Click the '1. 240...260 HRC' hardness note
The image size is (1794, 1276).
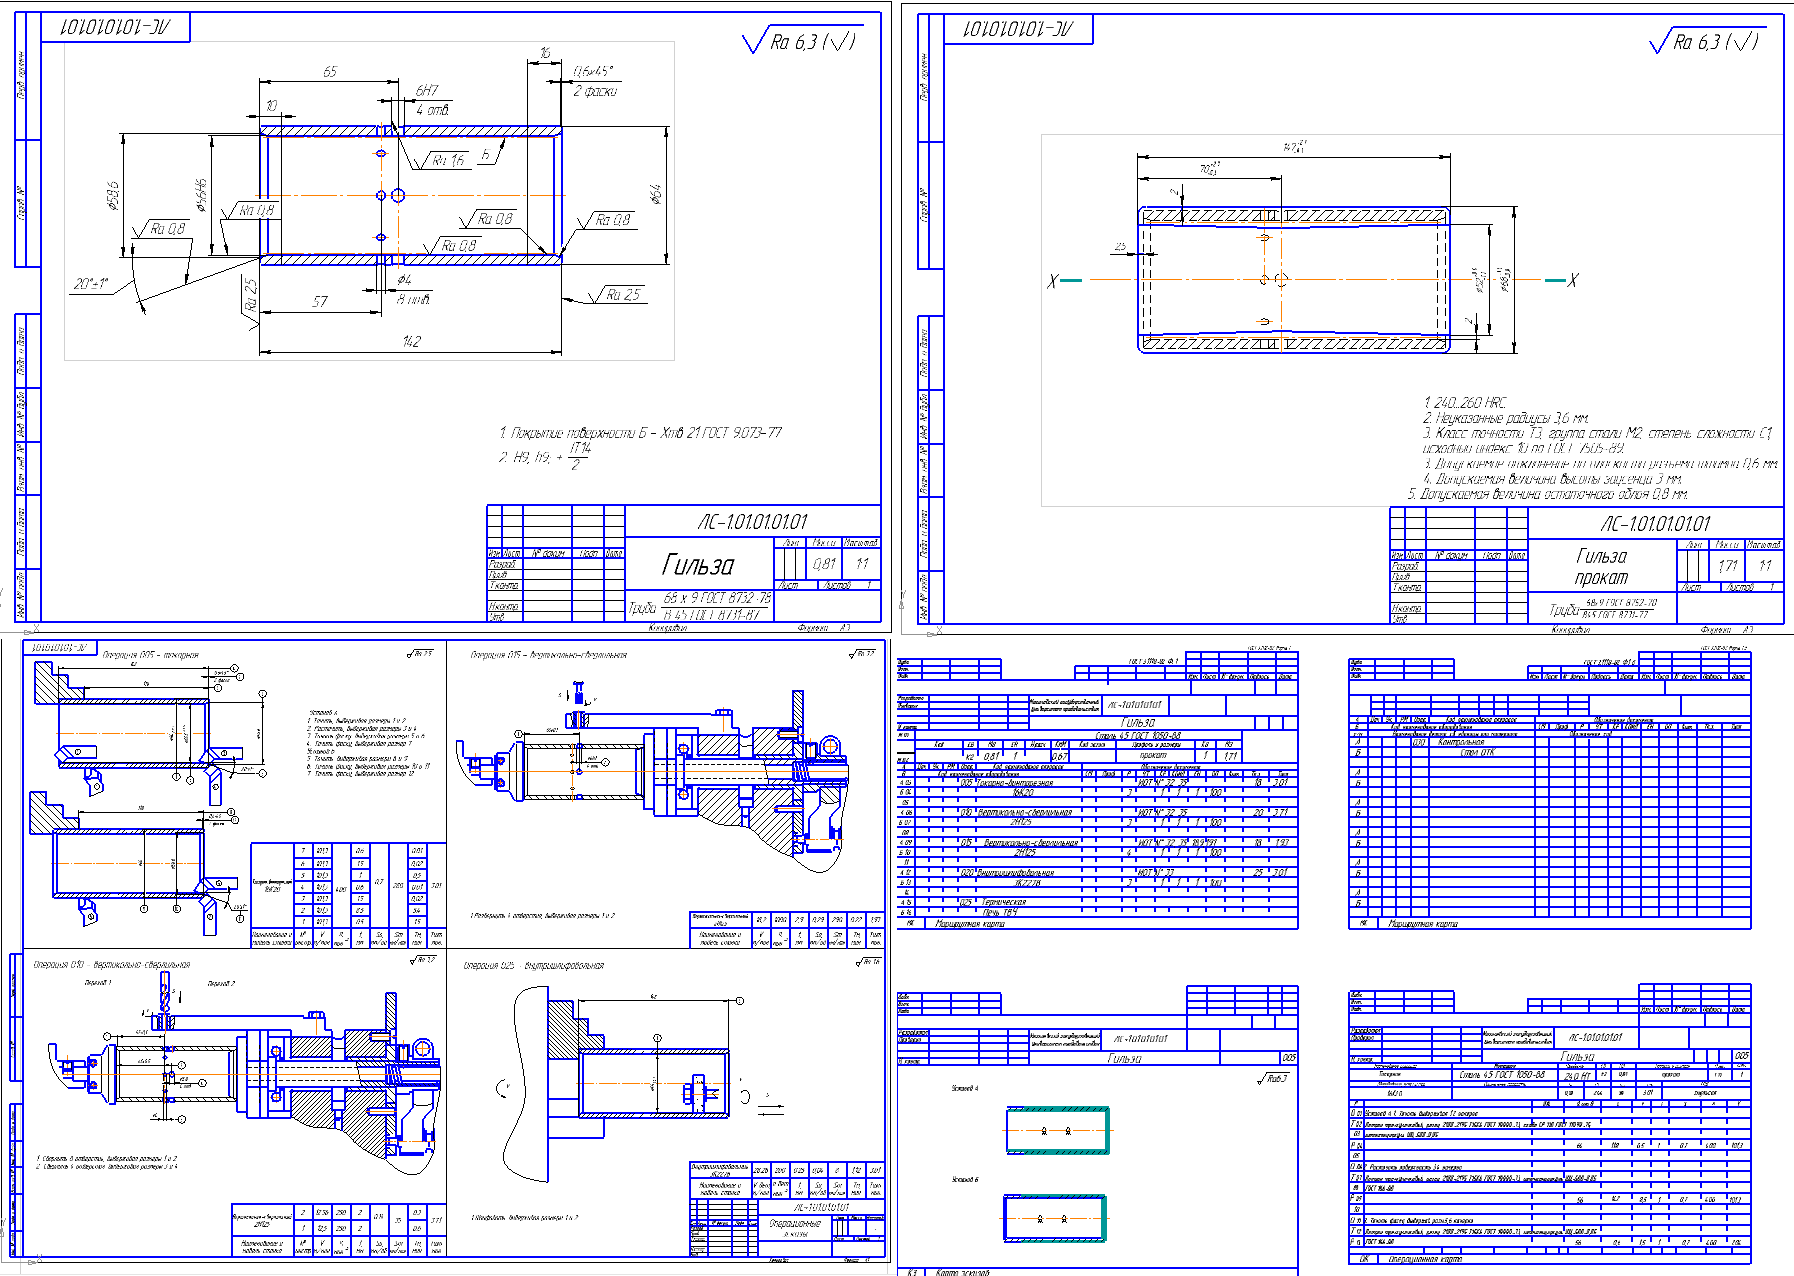(x=1464, y=402)
